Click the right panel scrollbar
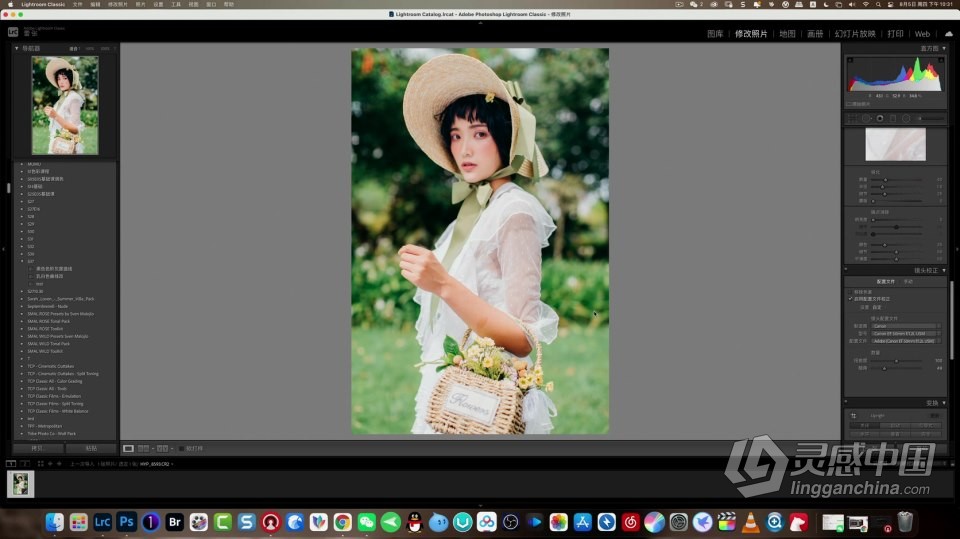Viewport: 960px width, 539px height. 951,320
